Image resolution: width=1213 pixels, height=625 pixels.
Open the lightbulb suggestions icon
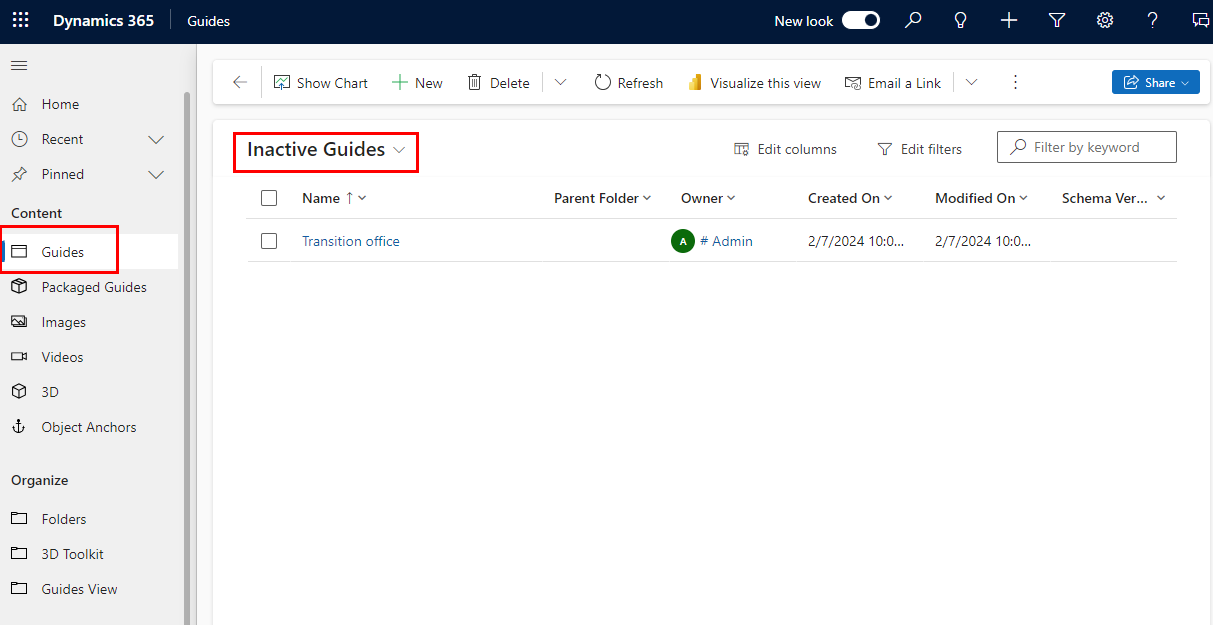click(x=960, y=20)
